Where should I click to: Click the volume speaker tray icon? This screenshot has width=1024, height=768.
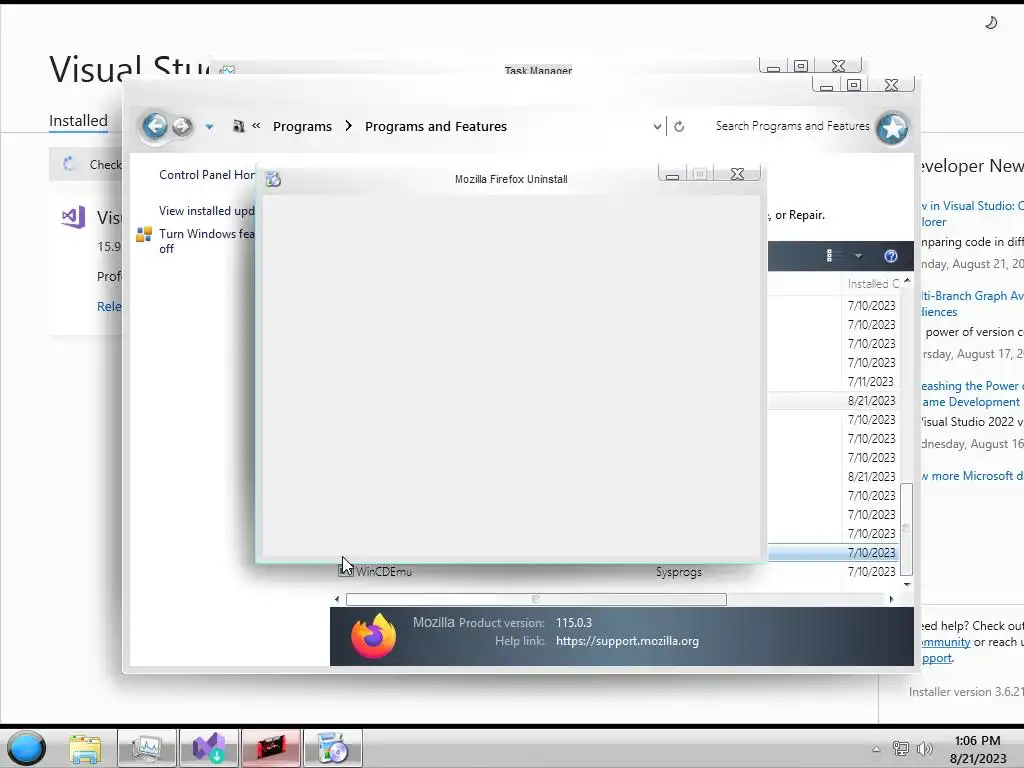pyautogui.click(x=924, y=749)
